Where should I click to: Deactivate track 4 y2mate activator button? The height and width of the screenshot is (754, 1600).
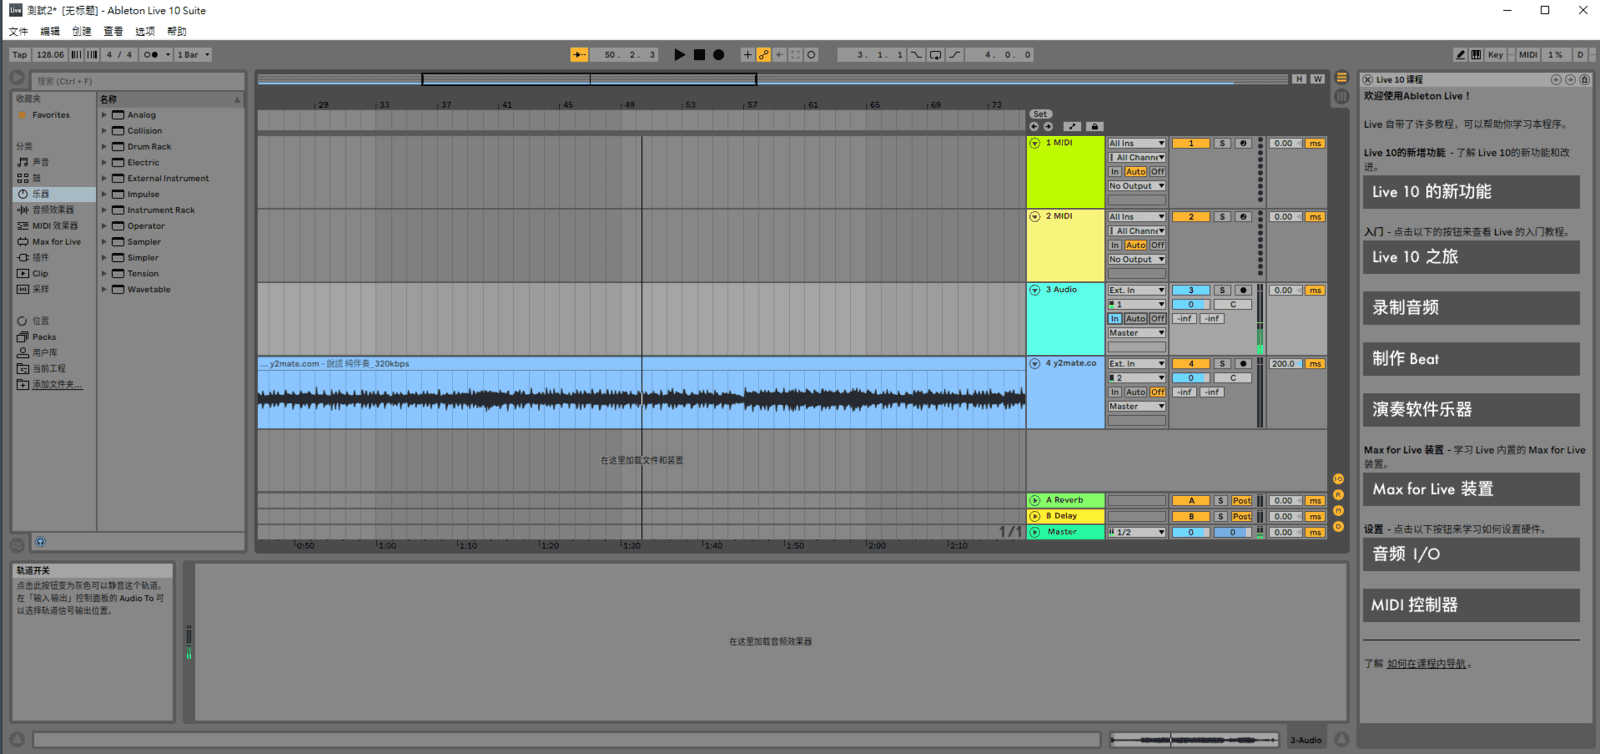[1191, 364]
